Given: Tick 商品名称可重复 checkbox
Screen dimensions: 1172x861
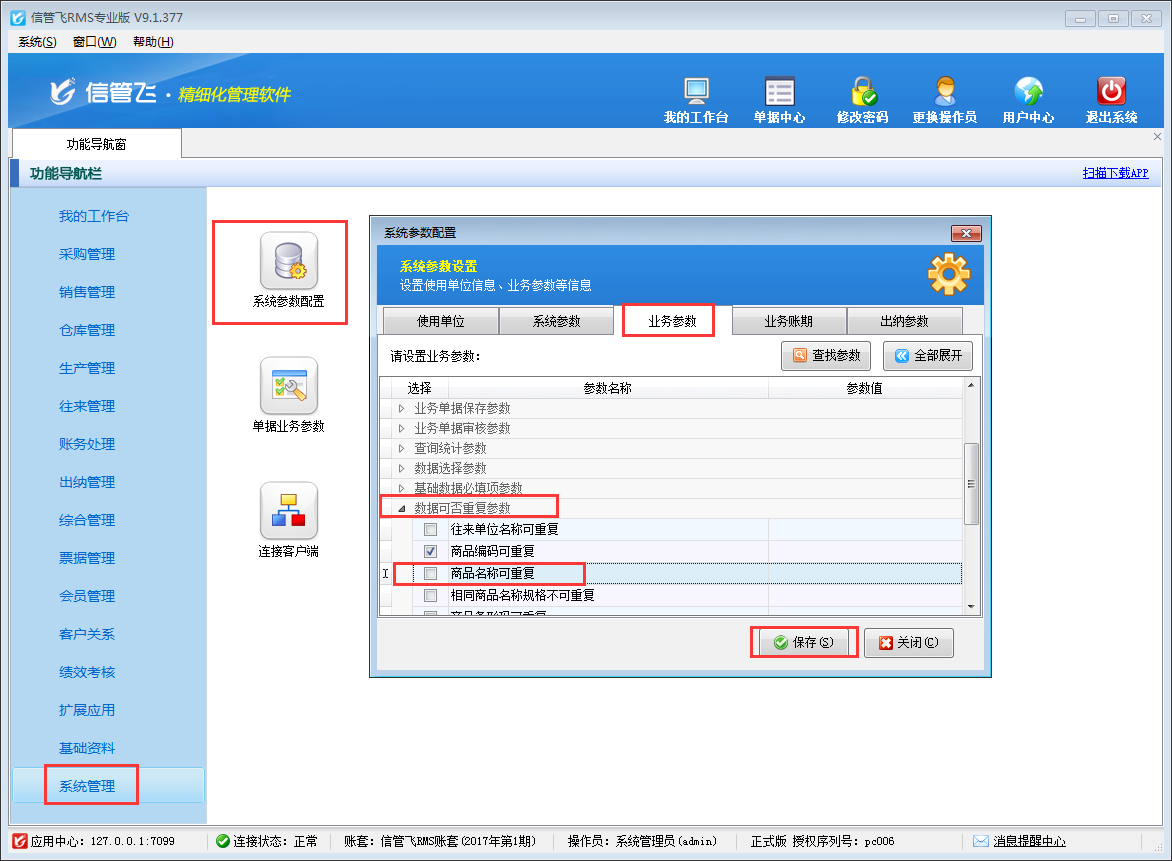Looking at the screenshot, I should tap(431, 574).
